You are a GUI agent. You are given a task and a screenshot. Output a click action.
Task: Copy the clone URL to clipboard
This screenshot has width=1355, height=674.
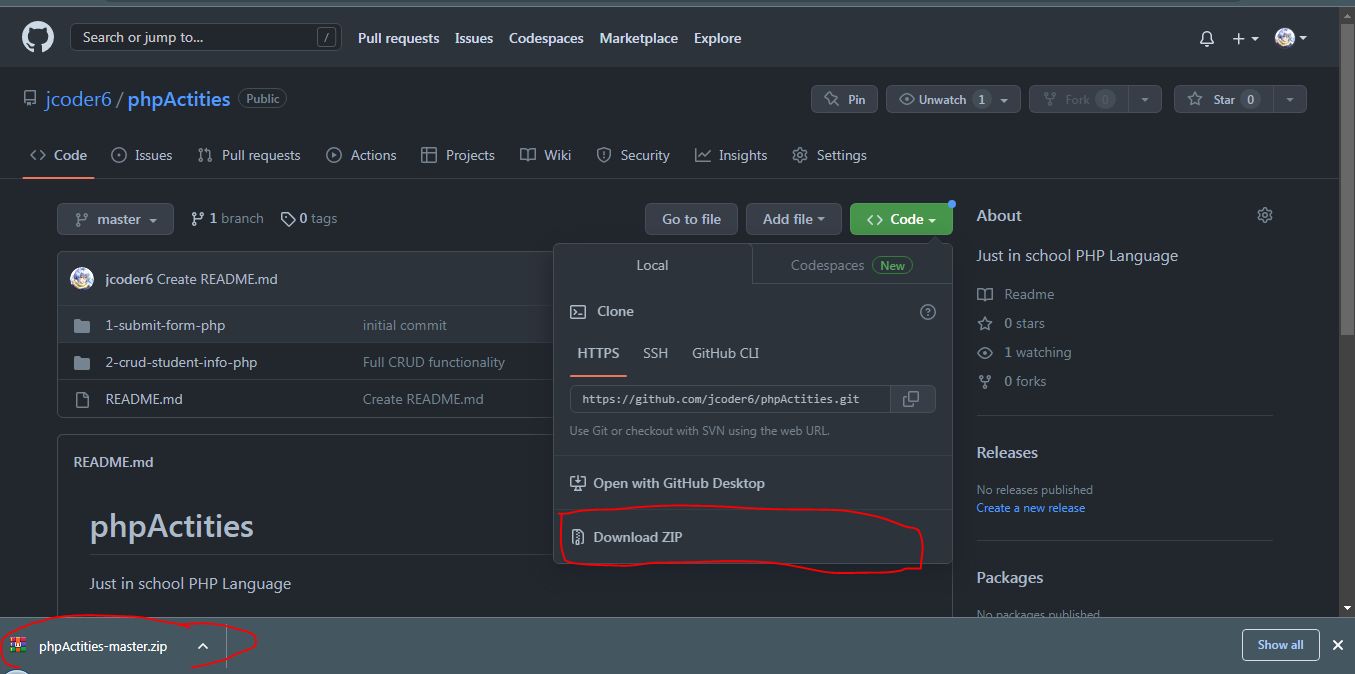[911, 399]
